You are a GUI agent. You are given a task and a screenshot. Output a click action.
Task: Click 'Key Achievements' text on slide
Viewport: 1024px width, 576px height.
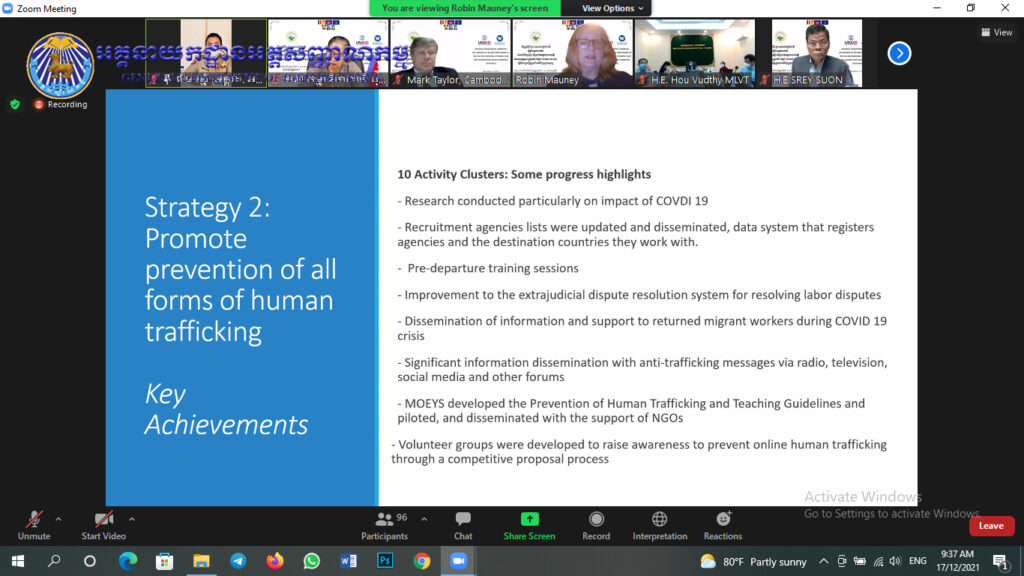[x=226, y=409]
